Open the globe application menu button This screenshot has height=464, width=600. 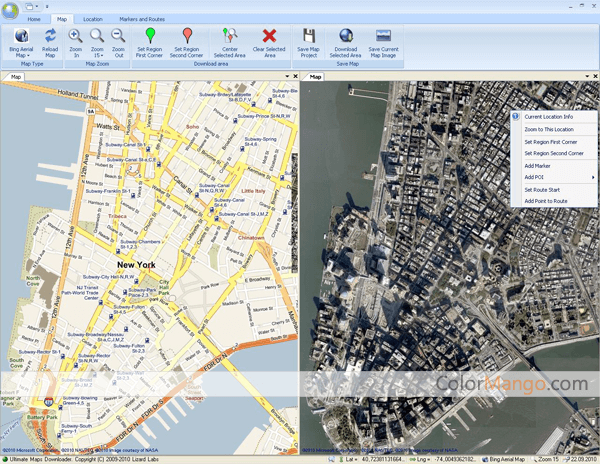[x=10, y=10]
